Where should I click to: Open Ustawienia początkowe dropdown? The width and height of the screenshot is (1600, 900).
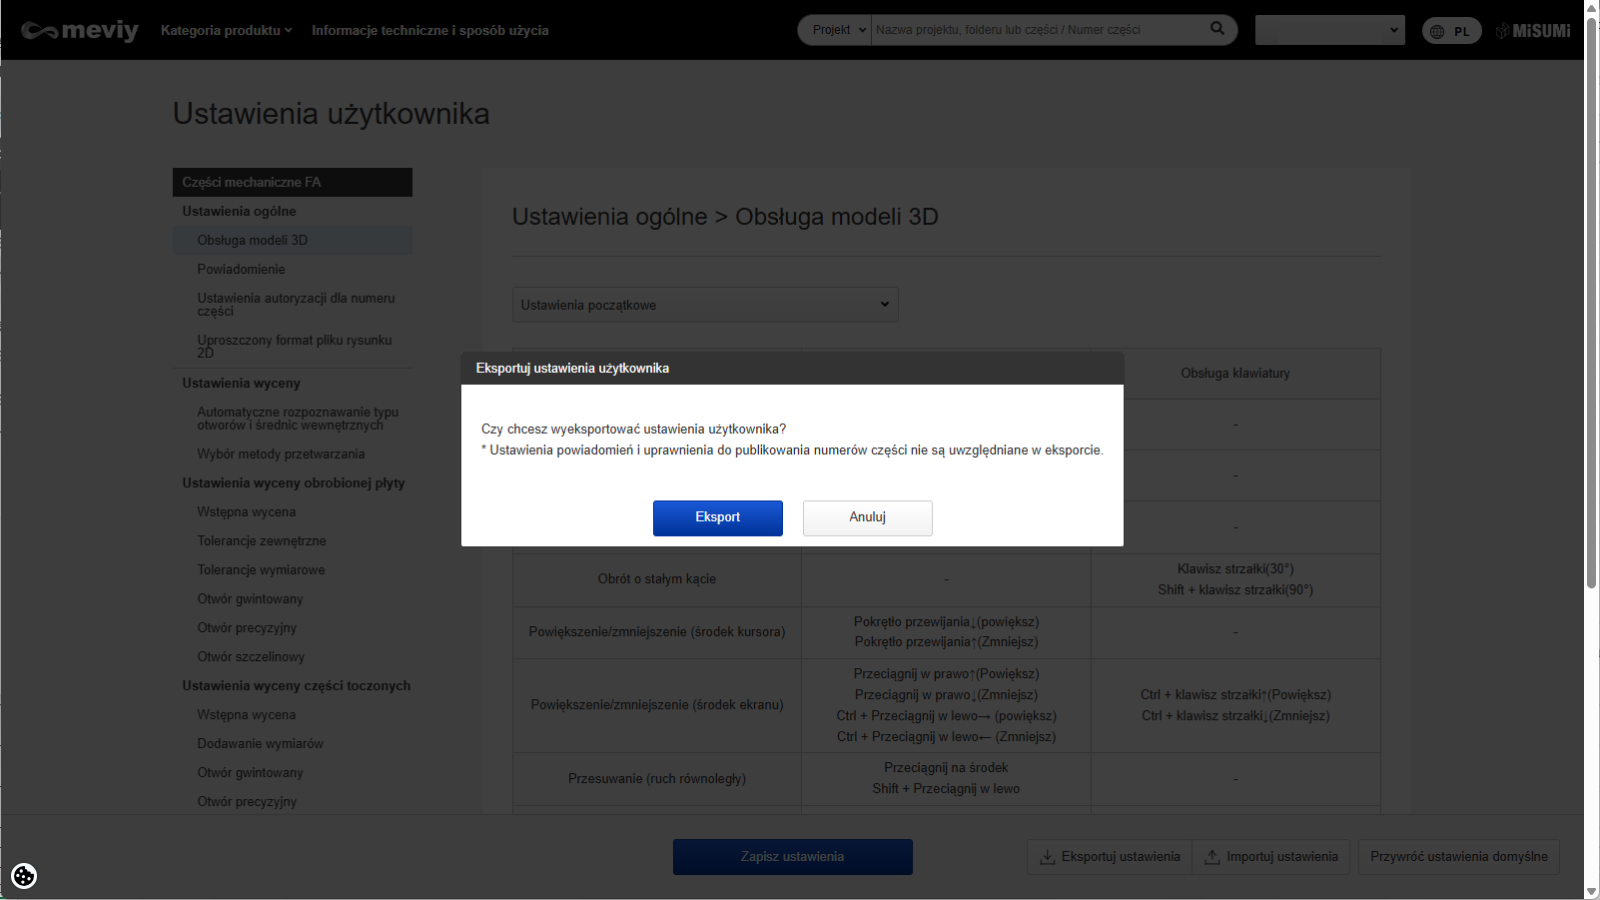click(705, 305)
